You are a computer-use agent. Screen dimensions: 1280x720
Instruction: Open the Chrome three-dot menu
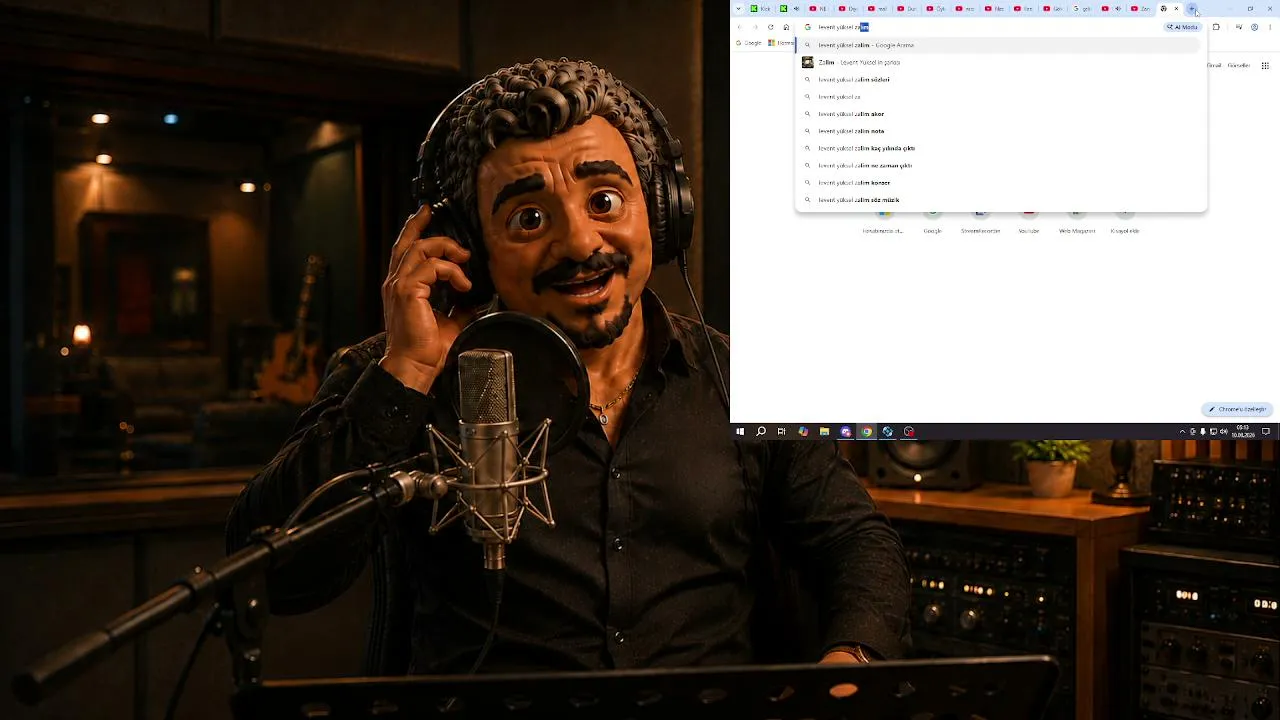[x=1270, y=27]
